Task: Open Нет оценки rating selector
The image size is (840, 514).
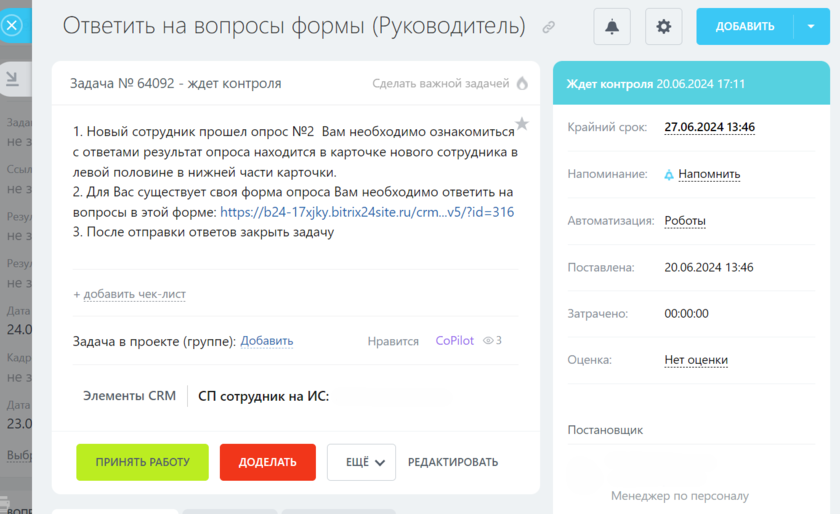Action: coord(696,360)
